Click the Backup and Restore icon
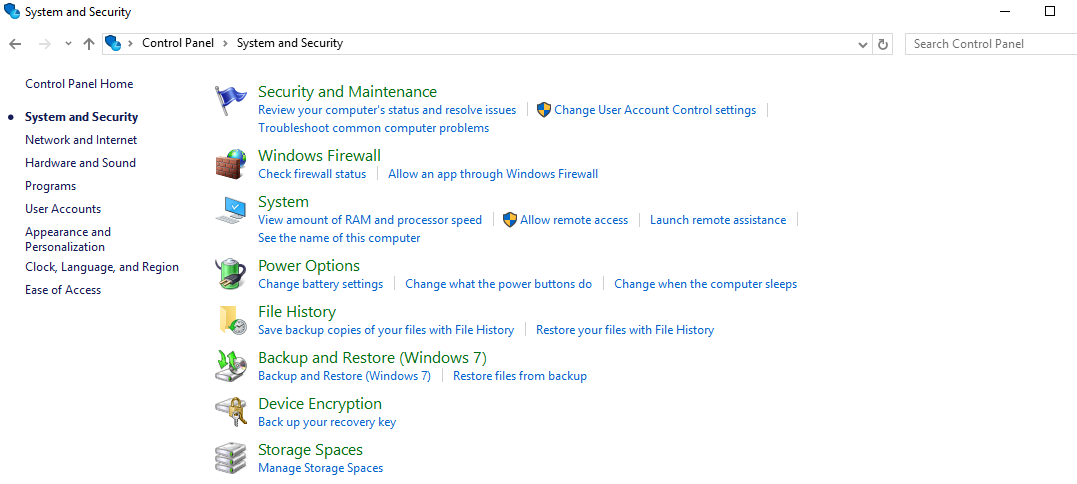 [230, 366]
